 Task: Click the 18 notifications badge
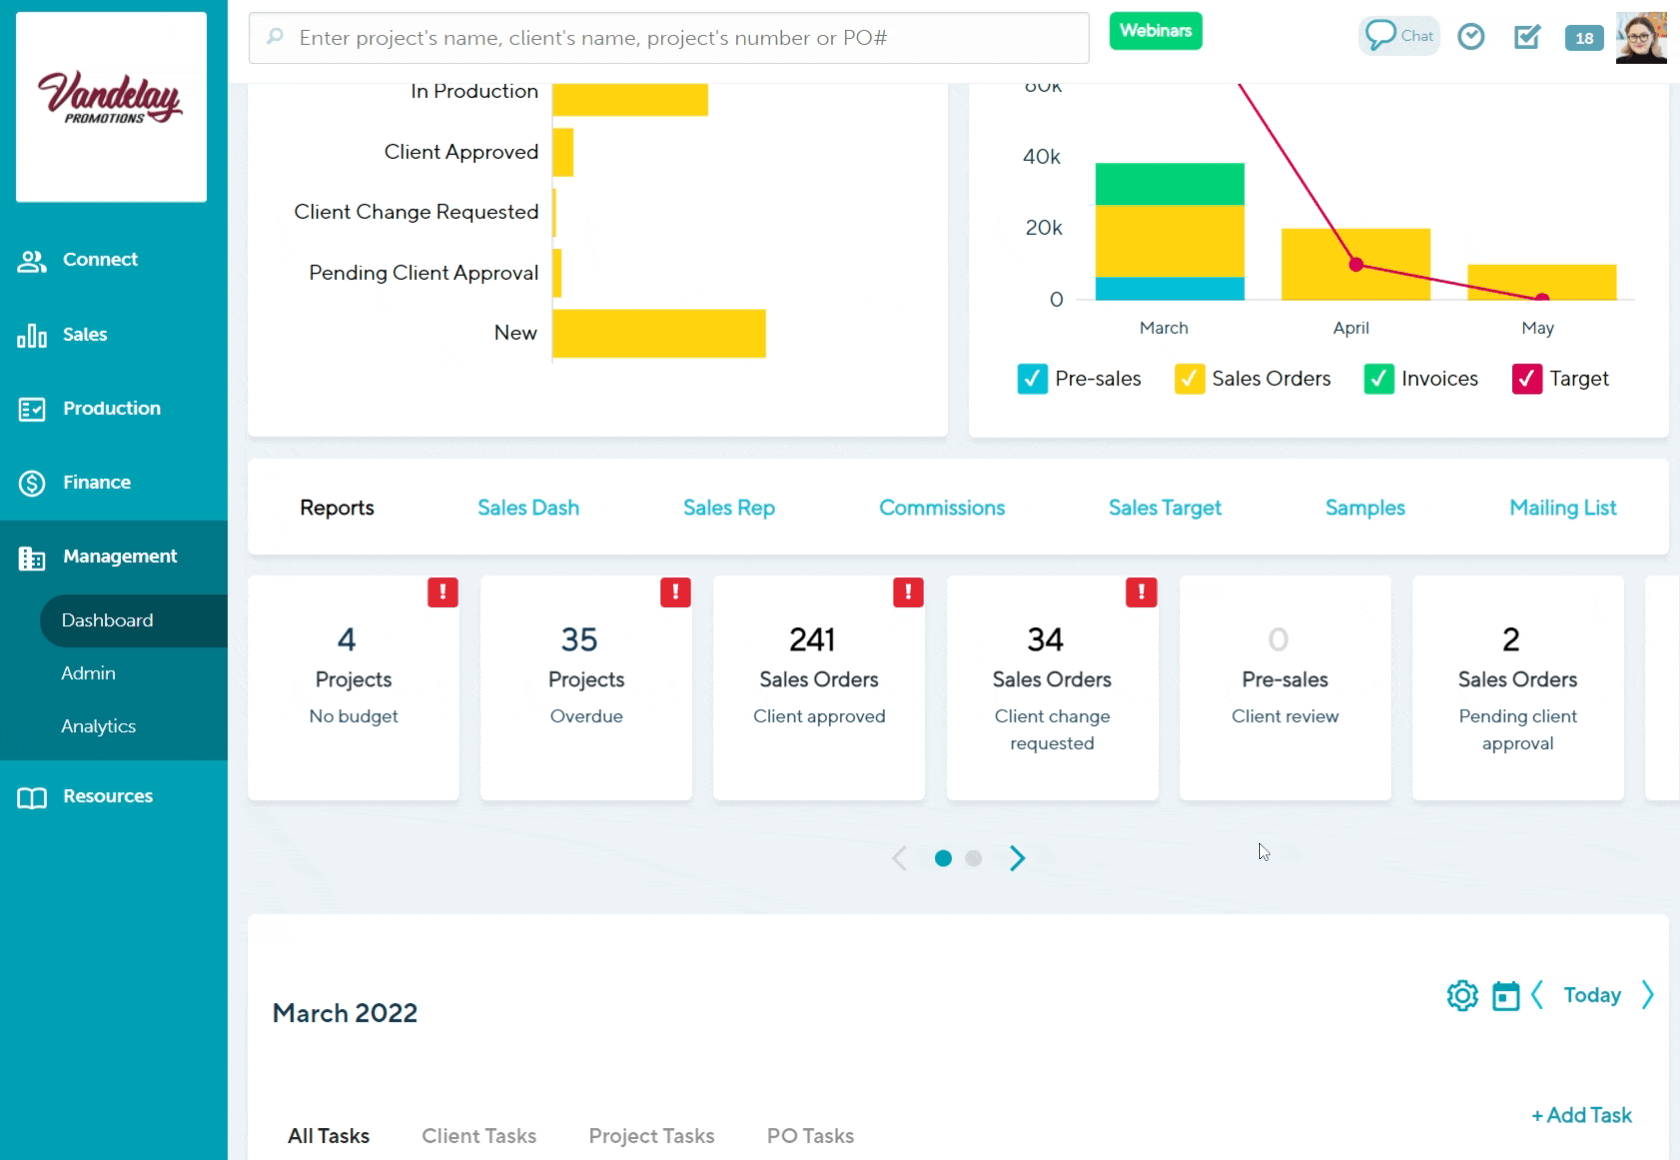pos(1584,38)
